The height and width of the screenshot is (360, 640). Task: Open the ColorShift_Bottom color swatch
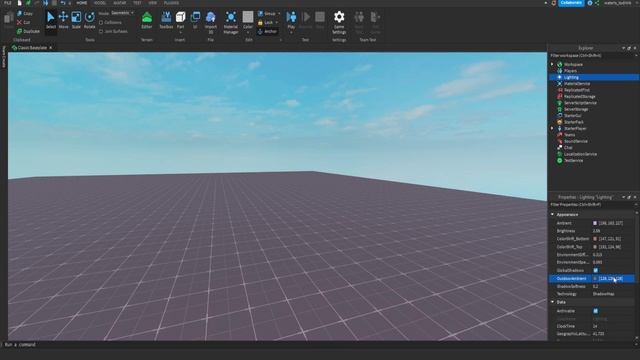pos(595,239)
